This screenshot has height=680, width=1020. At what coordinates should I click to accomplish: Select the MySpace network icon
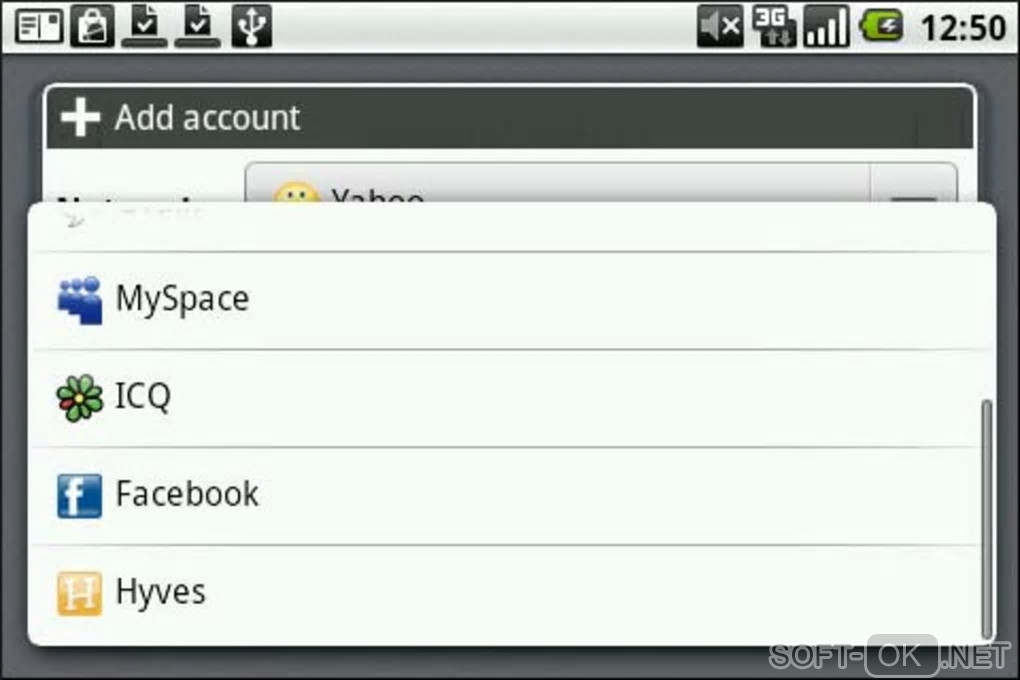79,300
